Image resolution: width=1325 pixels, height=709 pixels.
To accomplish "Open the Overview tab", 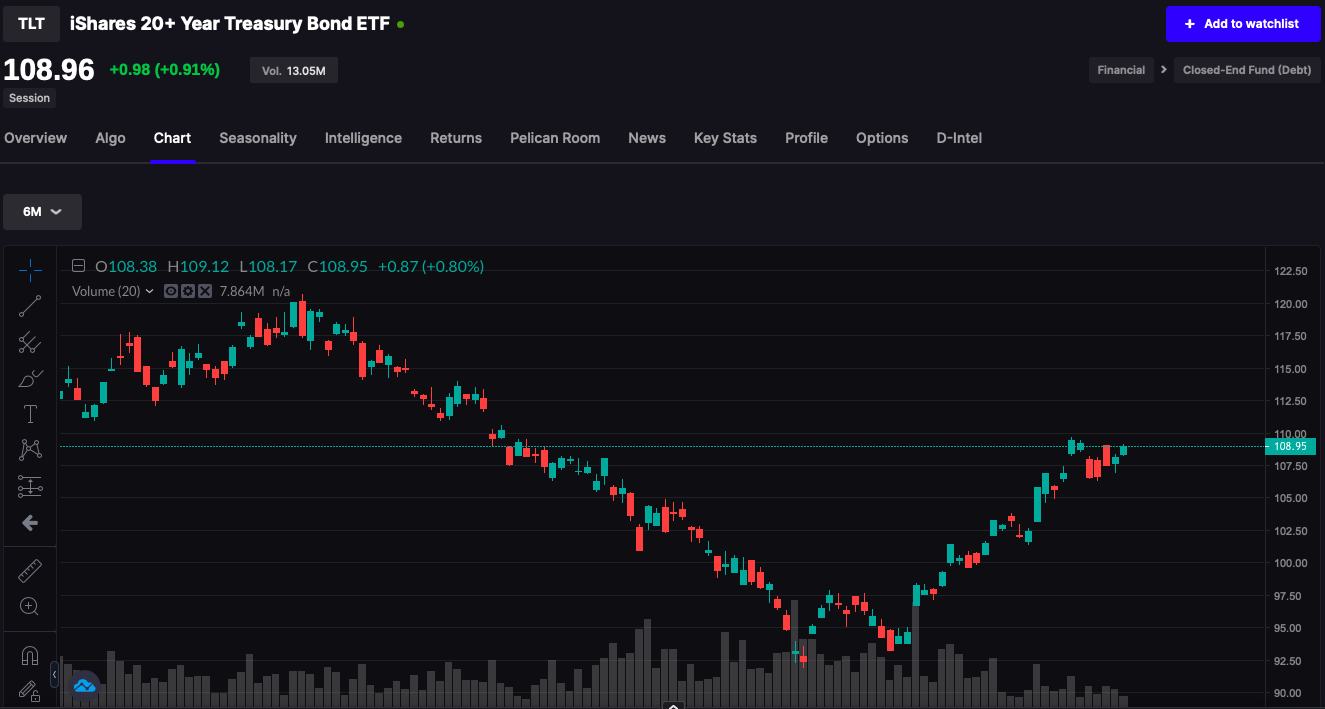I will (35, 138).
